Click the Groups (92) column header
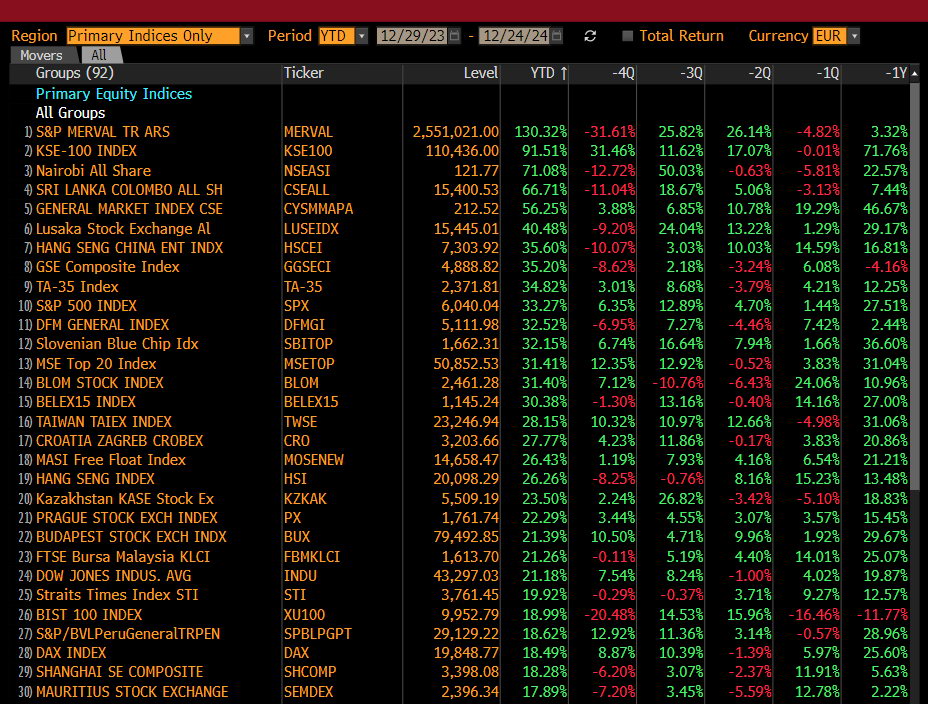 point(75,73)
